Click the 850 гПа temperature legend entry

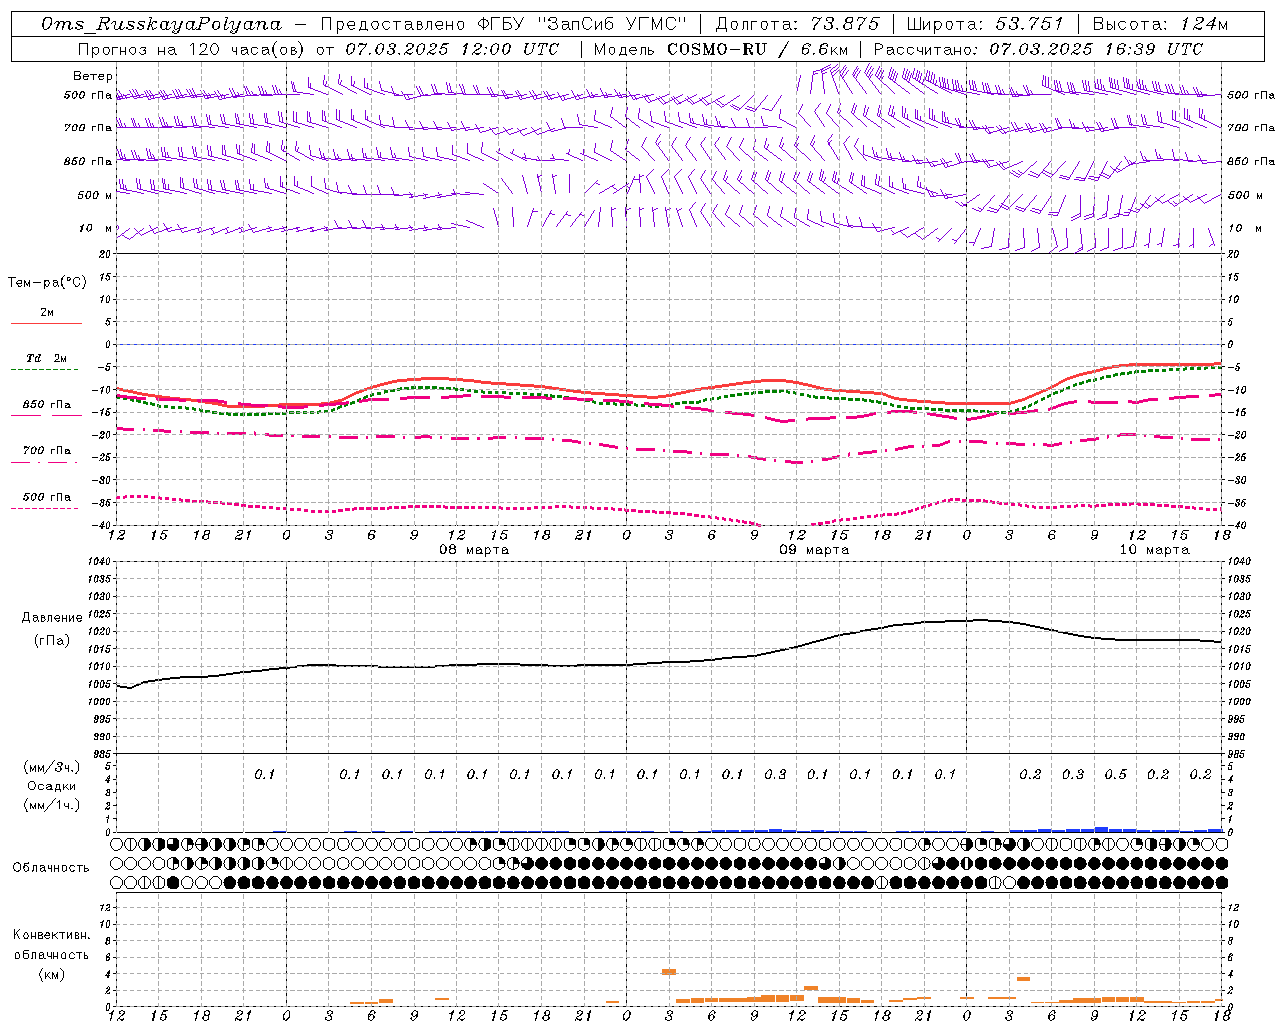[x=46, y=405]
